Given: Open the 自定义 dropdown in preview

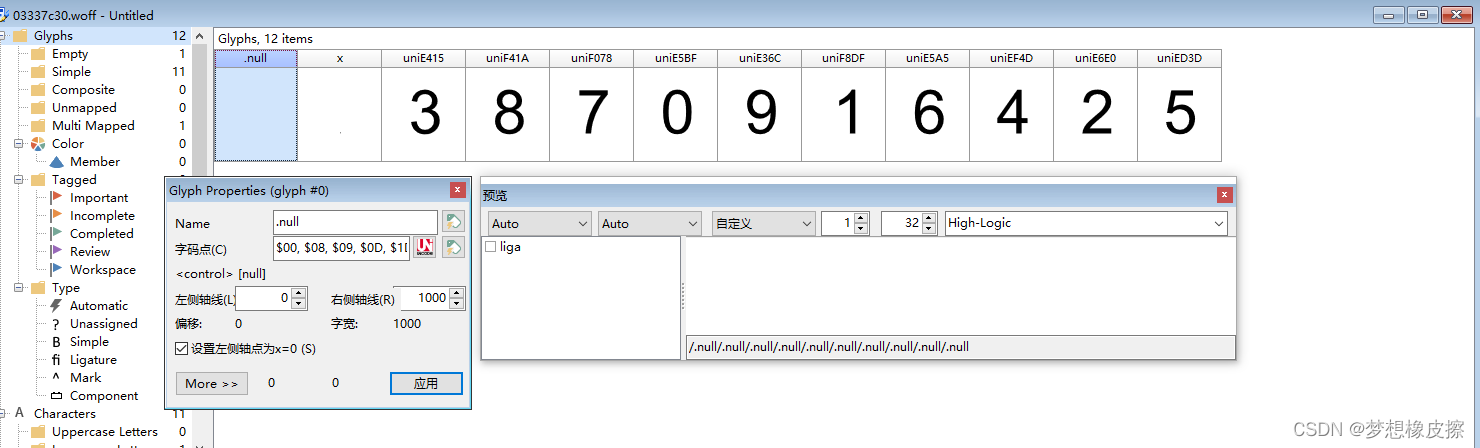Looking at the screenshot, I should [x=764, y=224].
